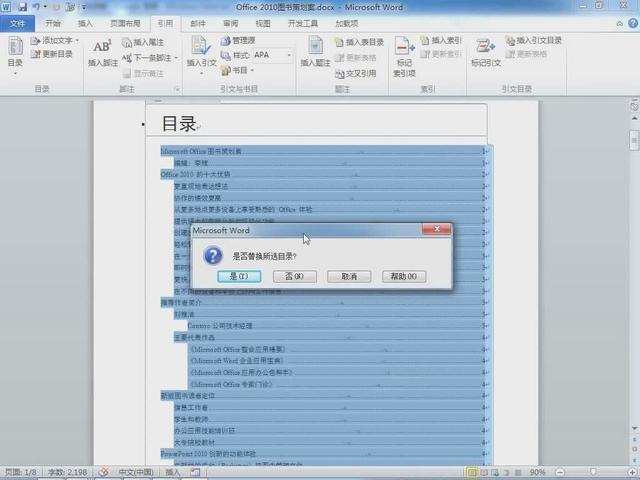640x480 pixels.
Task: Switch to the 视图 View tab
Action: coord(263,24)
